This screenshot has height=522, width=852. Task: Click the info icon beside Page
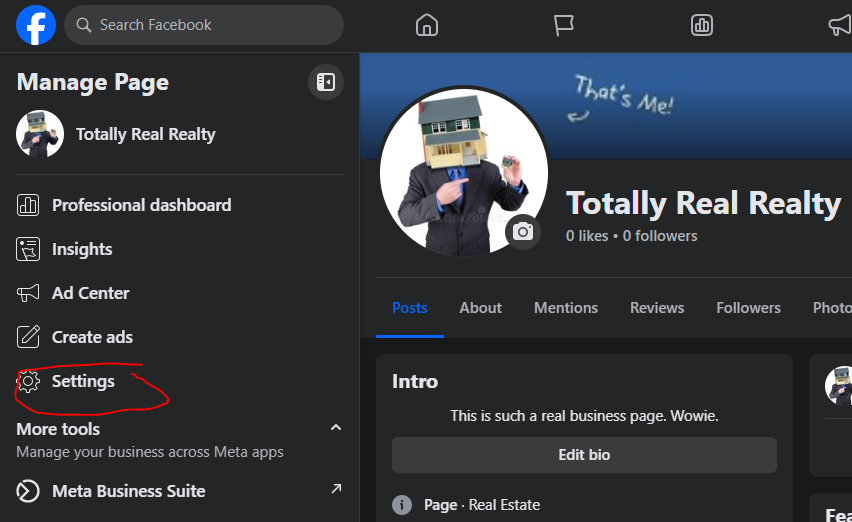click(x=402, y=505)
